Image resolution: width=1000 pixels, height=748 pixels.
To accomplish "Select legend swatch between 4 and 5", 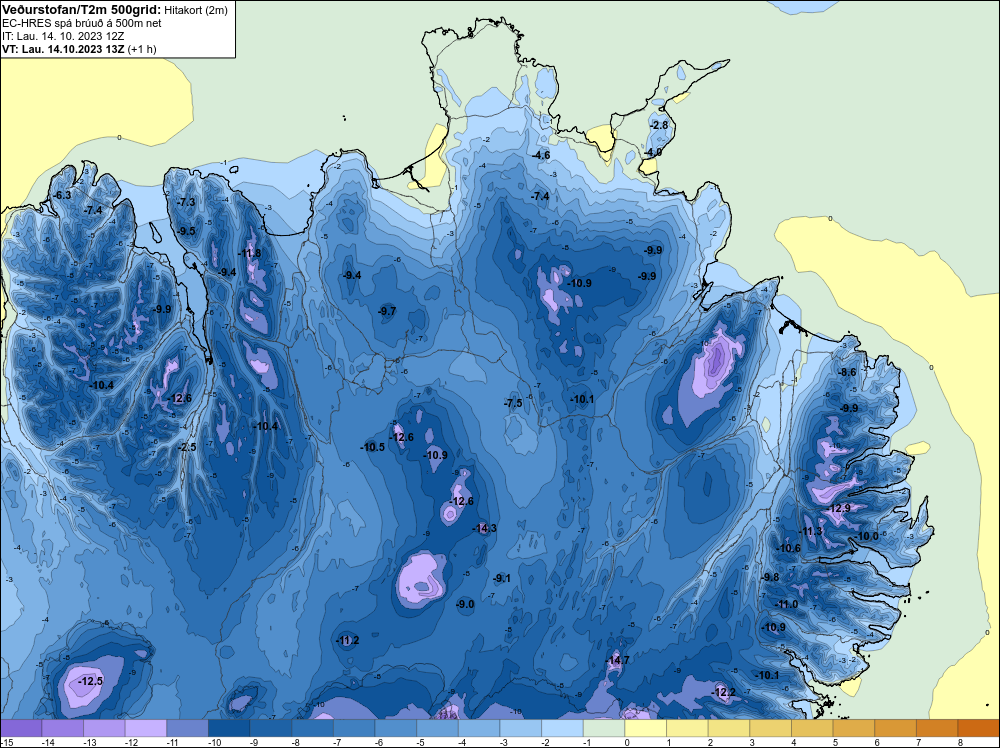I will coord(812,728).
